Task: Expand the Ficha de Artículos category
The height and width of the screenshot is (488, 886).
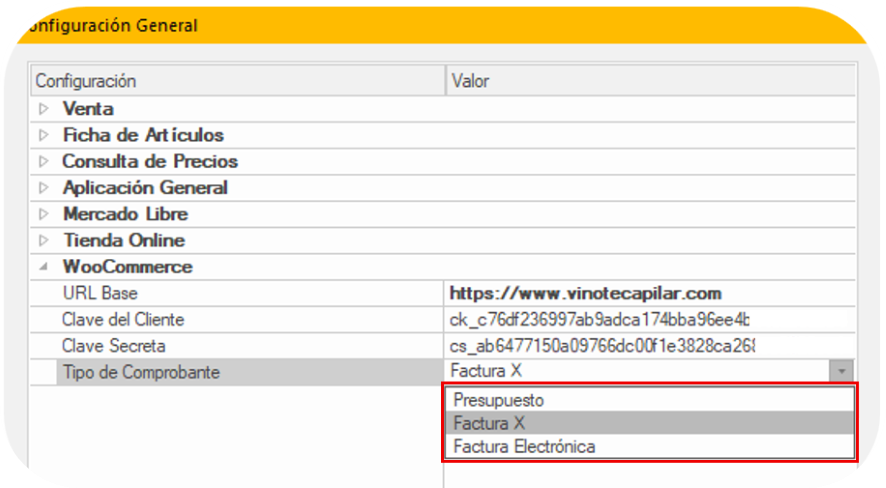Action: coord(44,135)
